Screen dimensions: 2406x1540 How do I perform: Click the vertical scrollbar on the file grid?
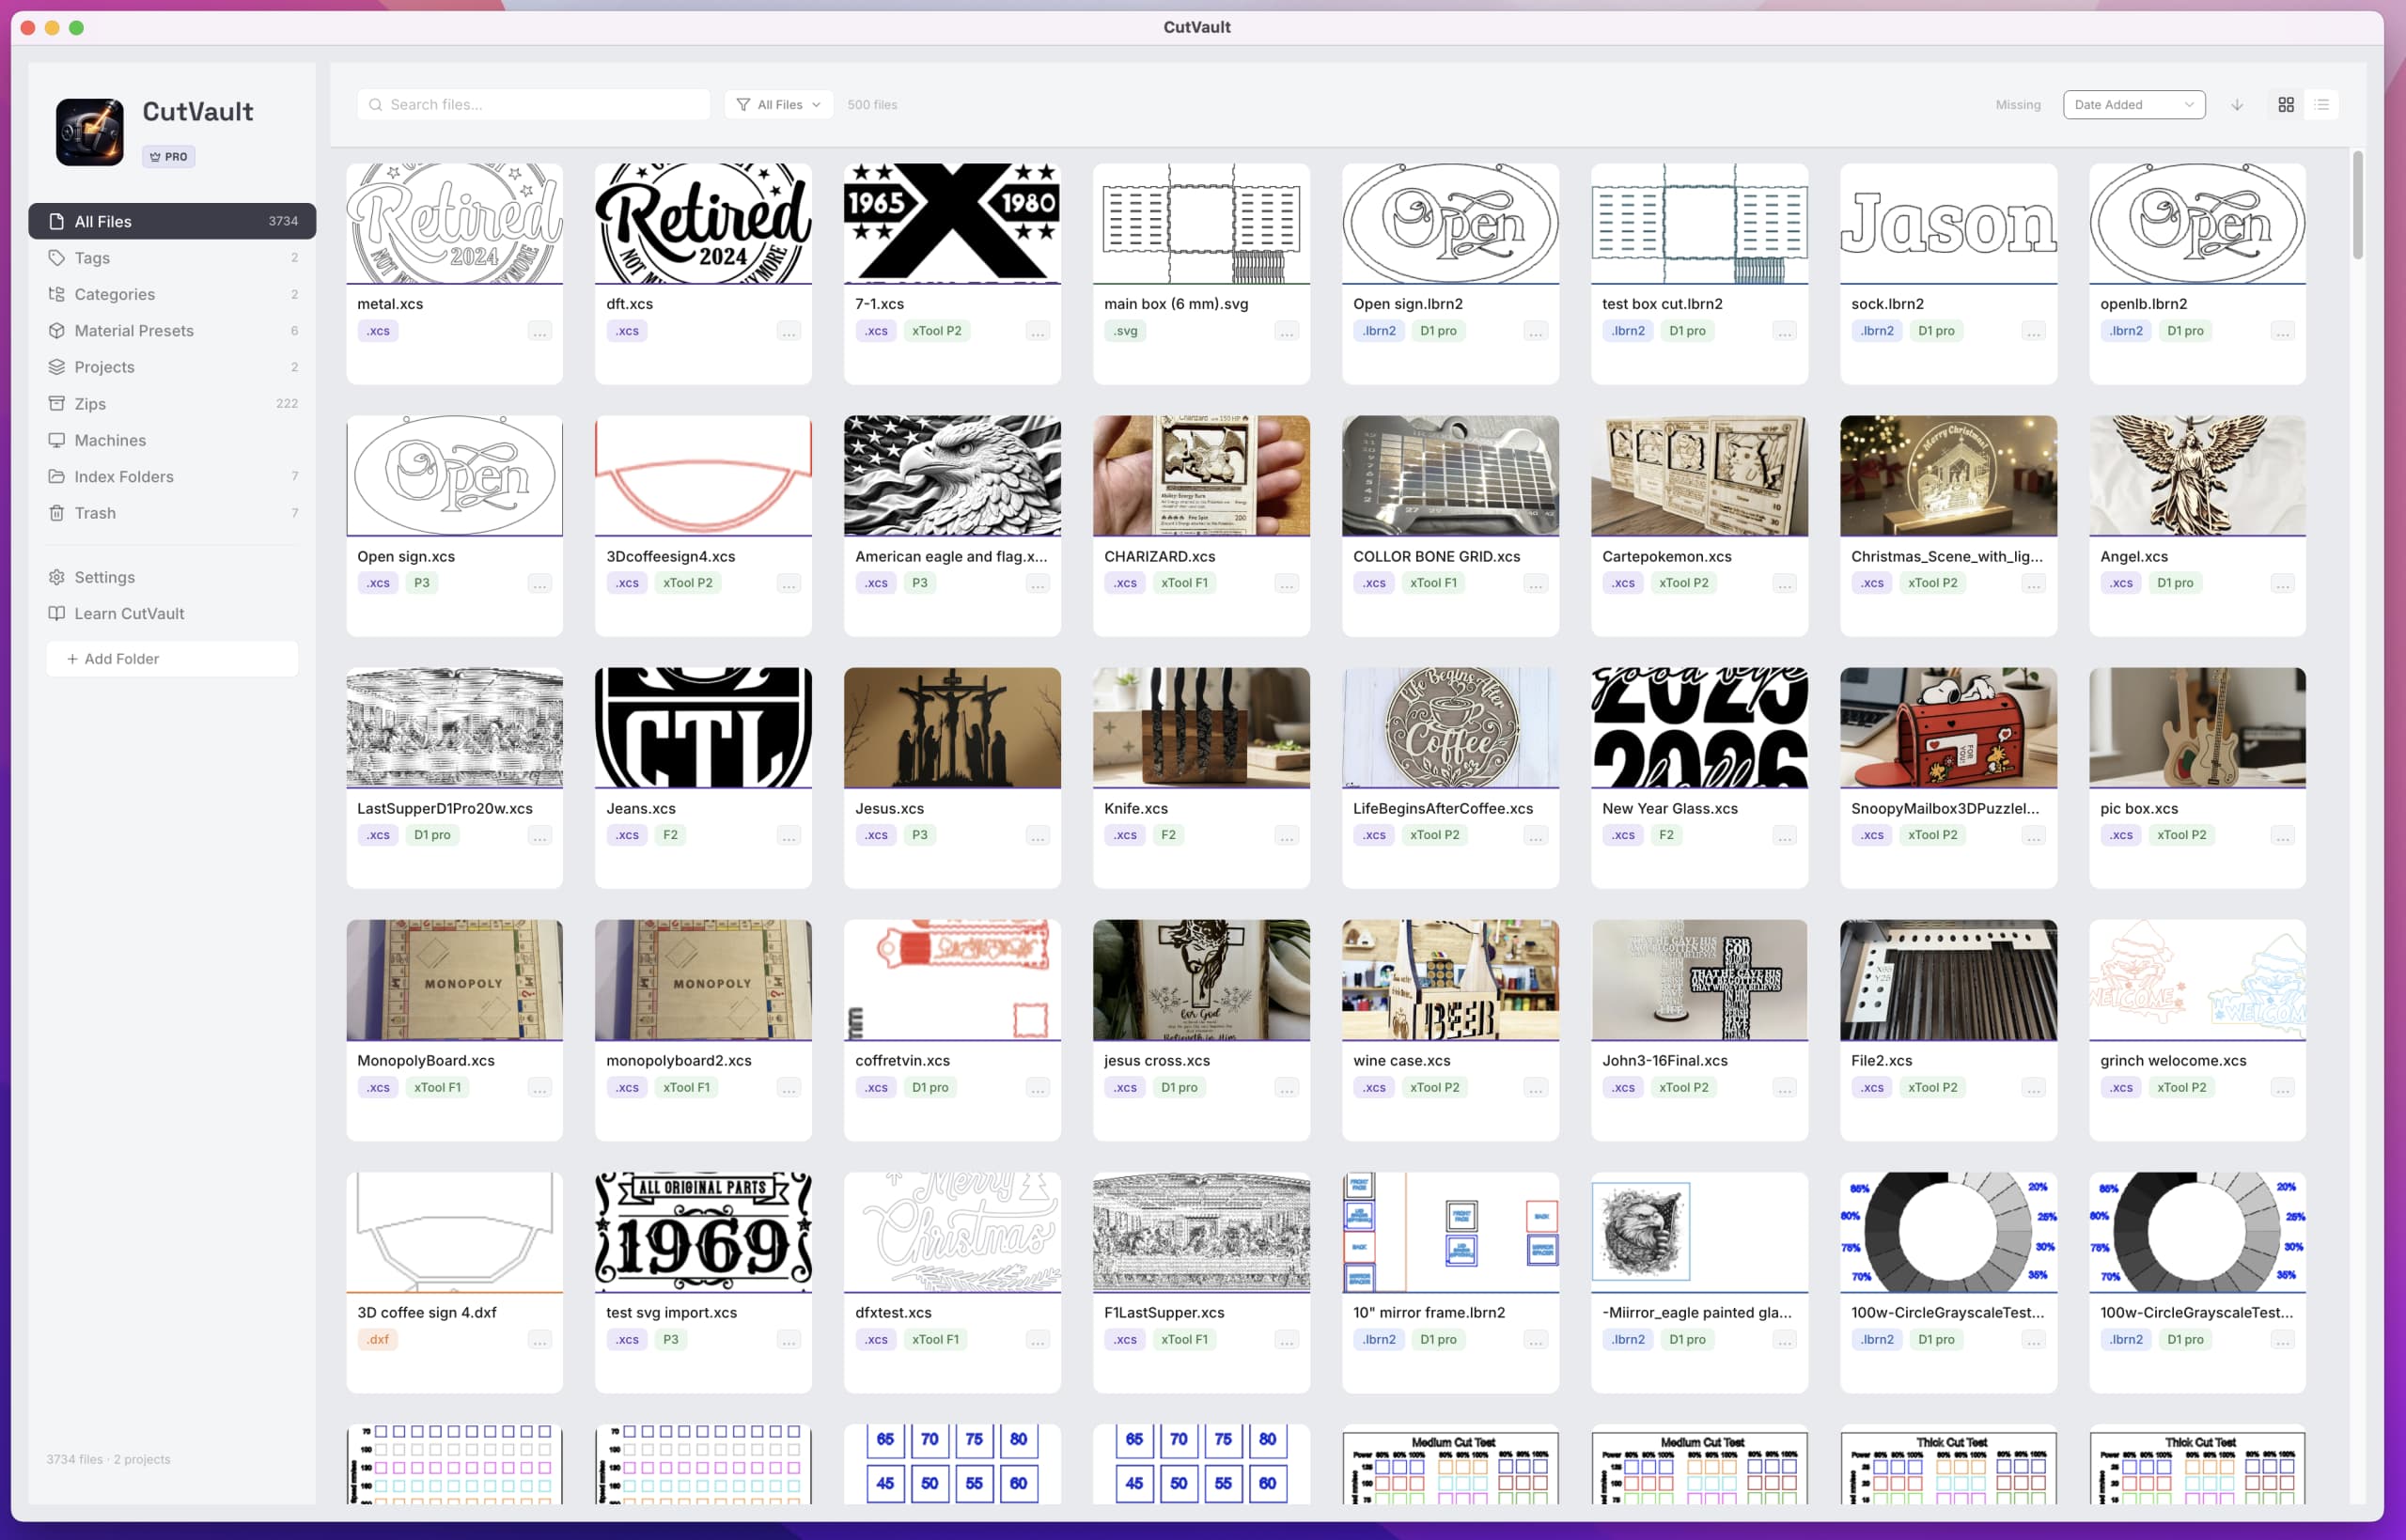(2358, 205)
